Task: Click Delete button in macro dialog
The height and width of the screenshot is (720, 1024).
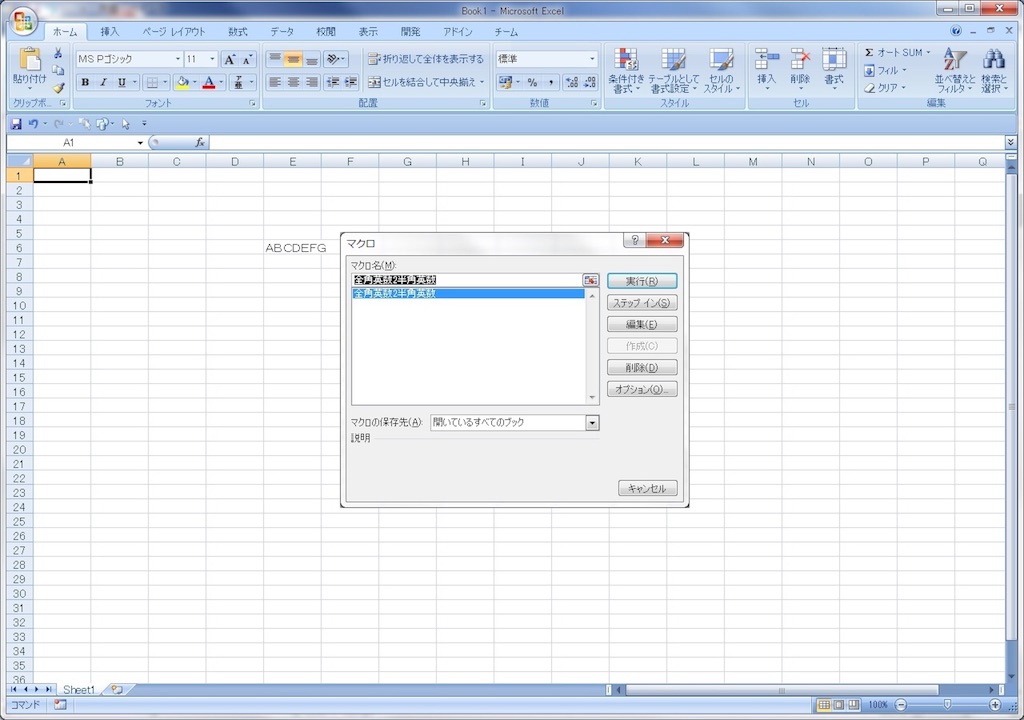Action: (x=642, y=367)
